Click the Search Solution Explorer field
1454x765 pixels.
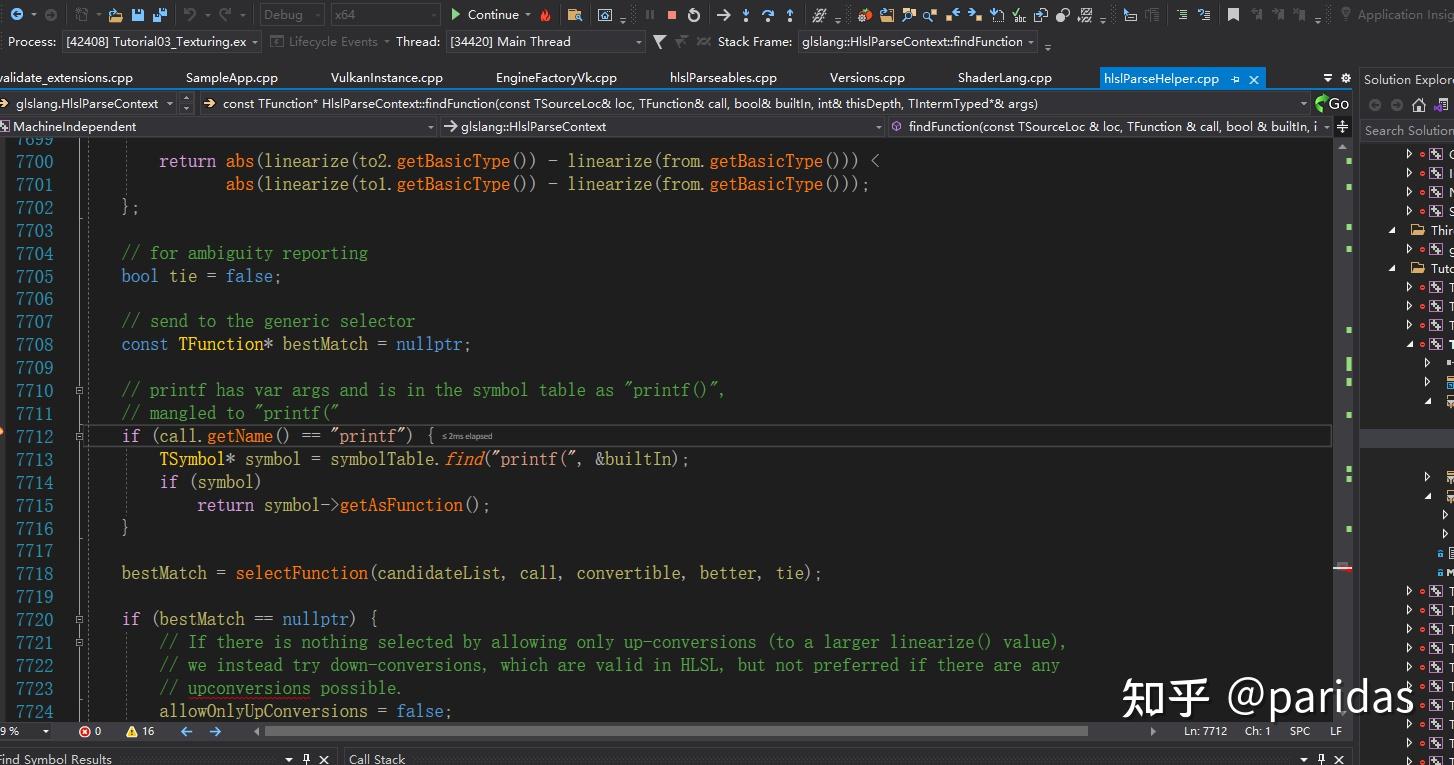tap(1407, 131)
